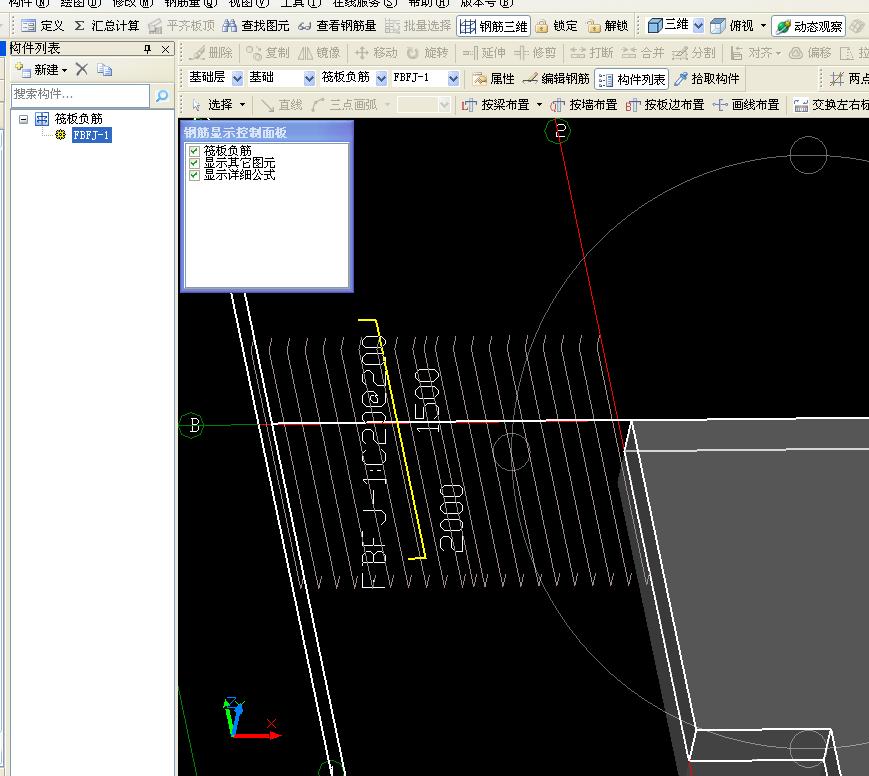Toggle 显示其它图元 checkbox

(x=194, y=163)
